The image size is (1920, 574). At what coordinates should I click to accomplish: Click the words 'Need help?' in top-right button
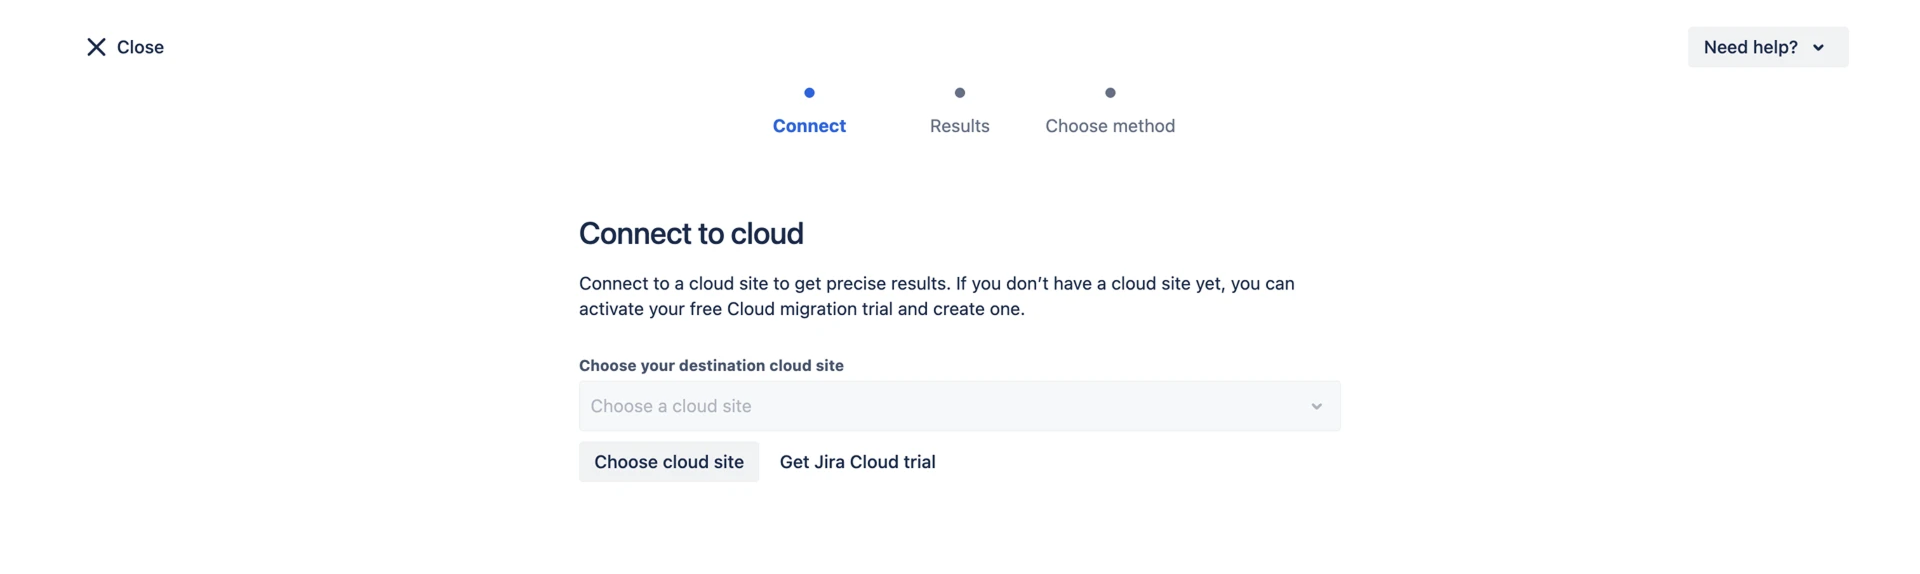point(1750,47)
